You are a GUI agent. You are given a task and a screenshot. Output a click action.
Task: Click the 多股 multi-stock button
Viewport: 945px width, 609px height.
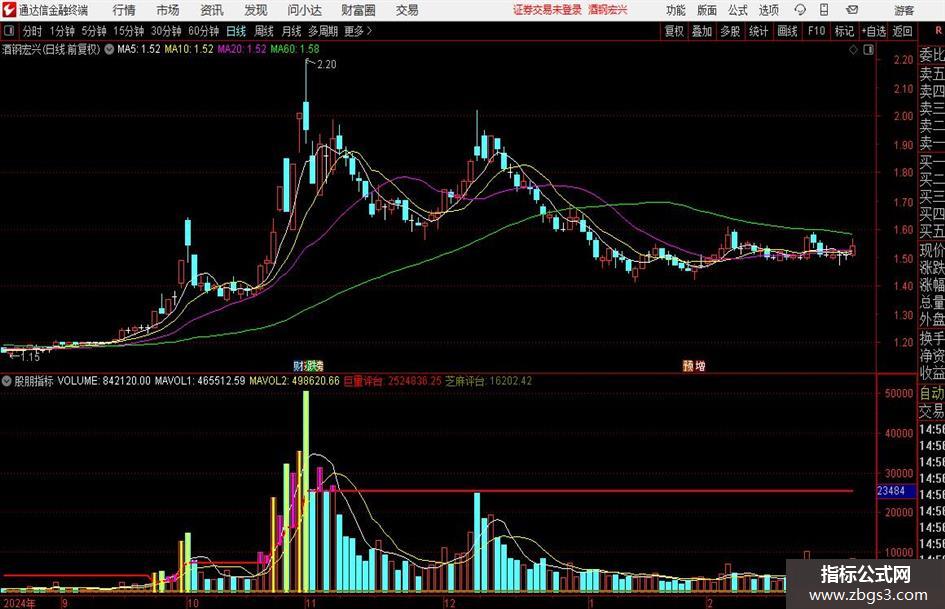(730, 31)
